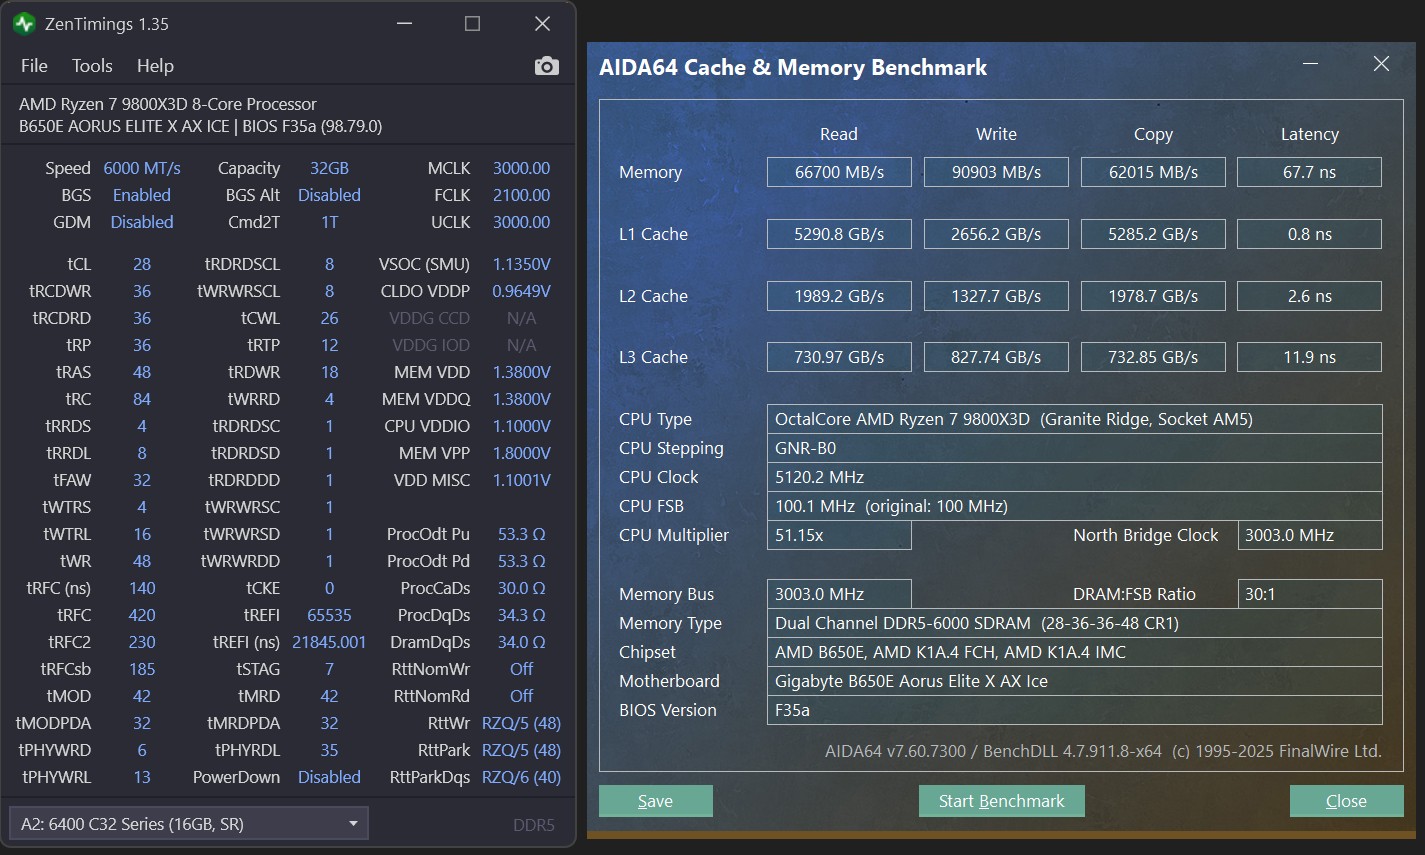Click the ZenTimings green logo icon
This screenshot has width=1425, height=855.
coord(23,22)
